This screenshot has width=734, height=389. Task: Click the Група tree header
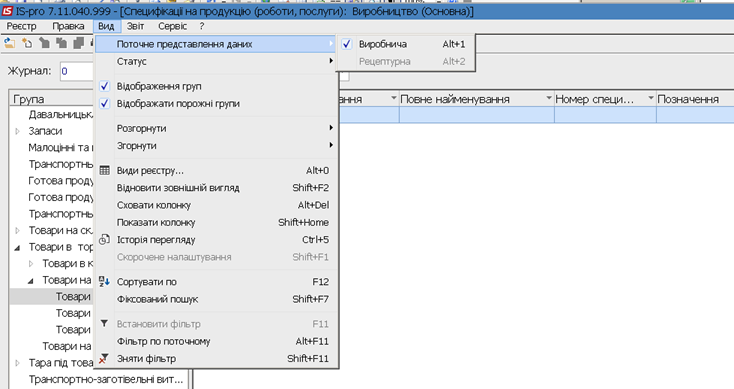tap(51, 99)
